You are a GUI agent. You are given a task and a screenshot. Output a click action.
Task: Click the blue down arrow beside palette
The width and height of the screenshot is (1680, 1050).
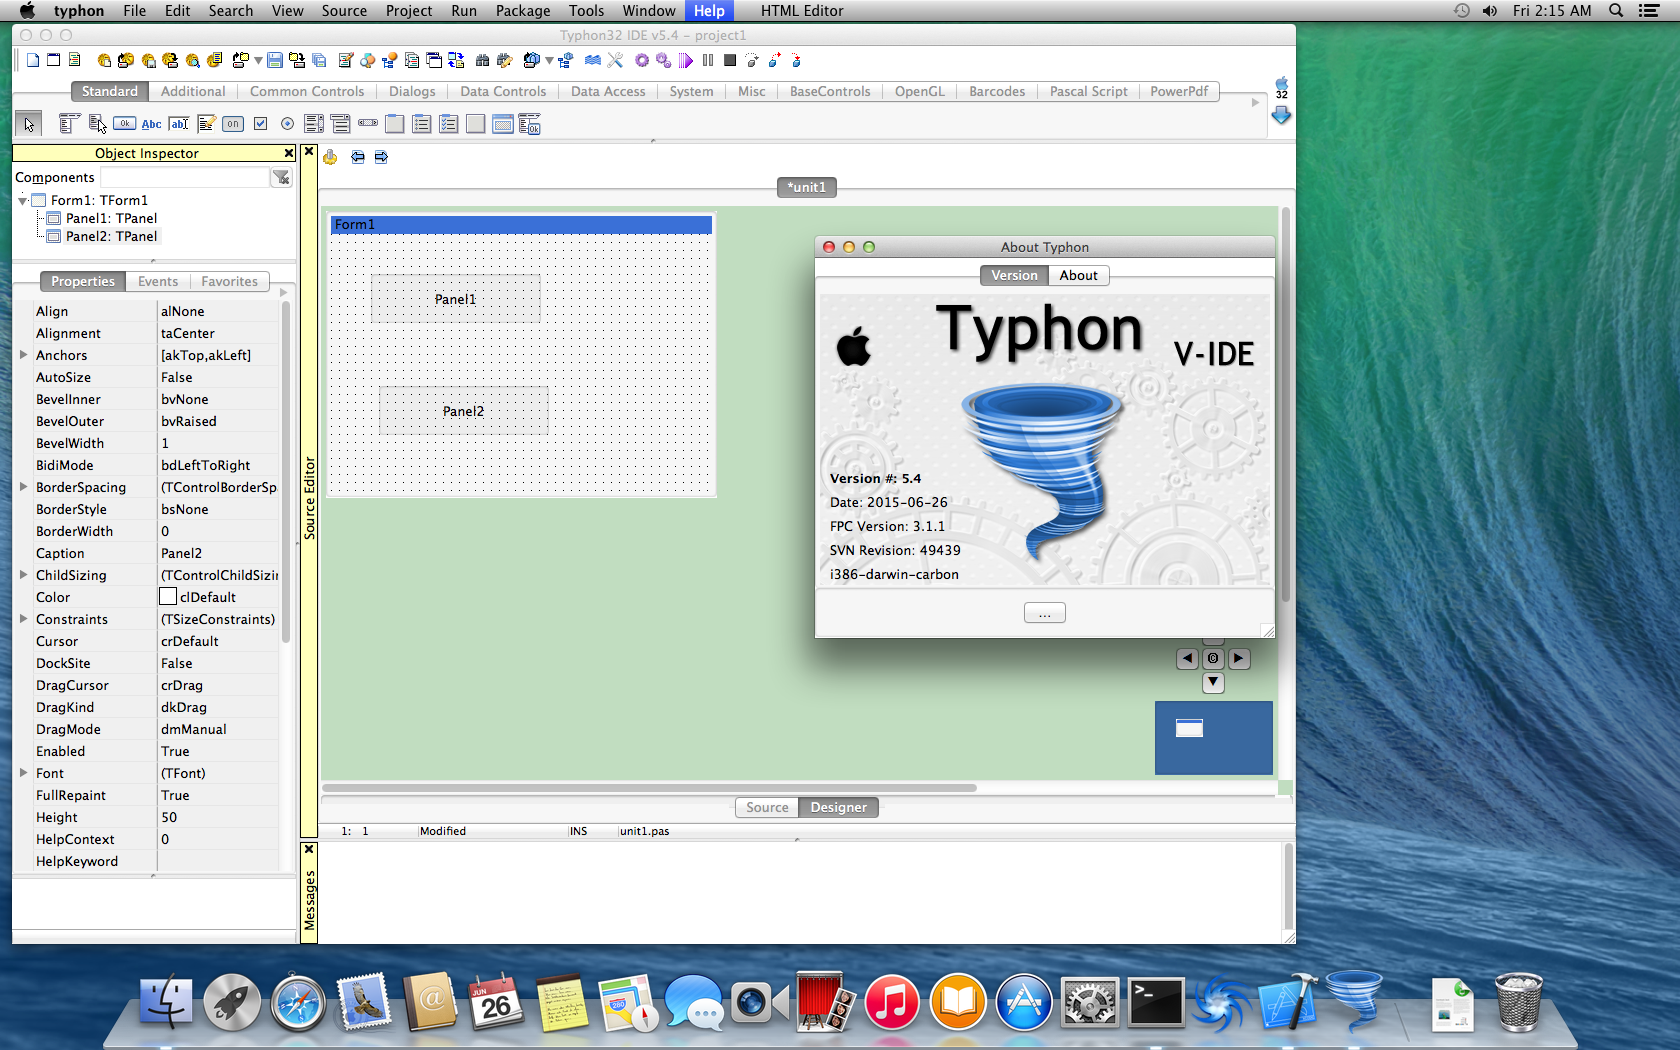1281,115
